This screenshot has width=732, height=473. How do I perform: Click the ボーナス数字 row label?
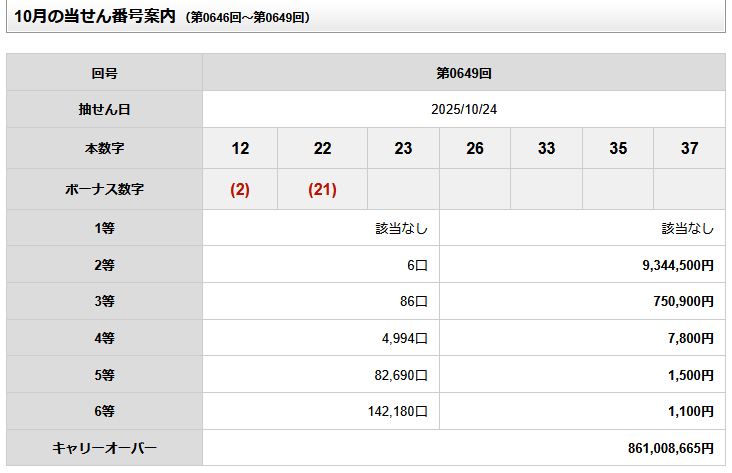[x=104, y=189]
